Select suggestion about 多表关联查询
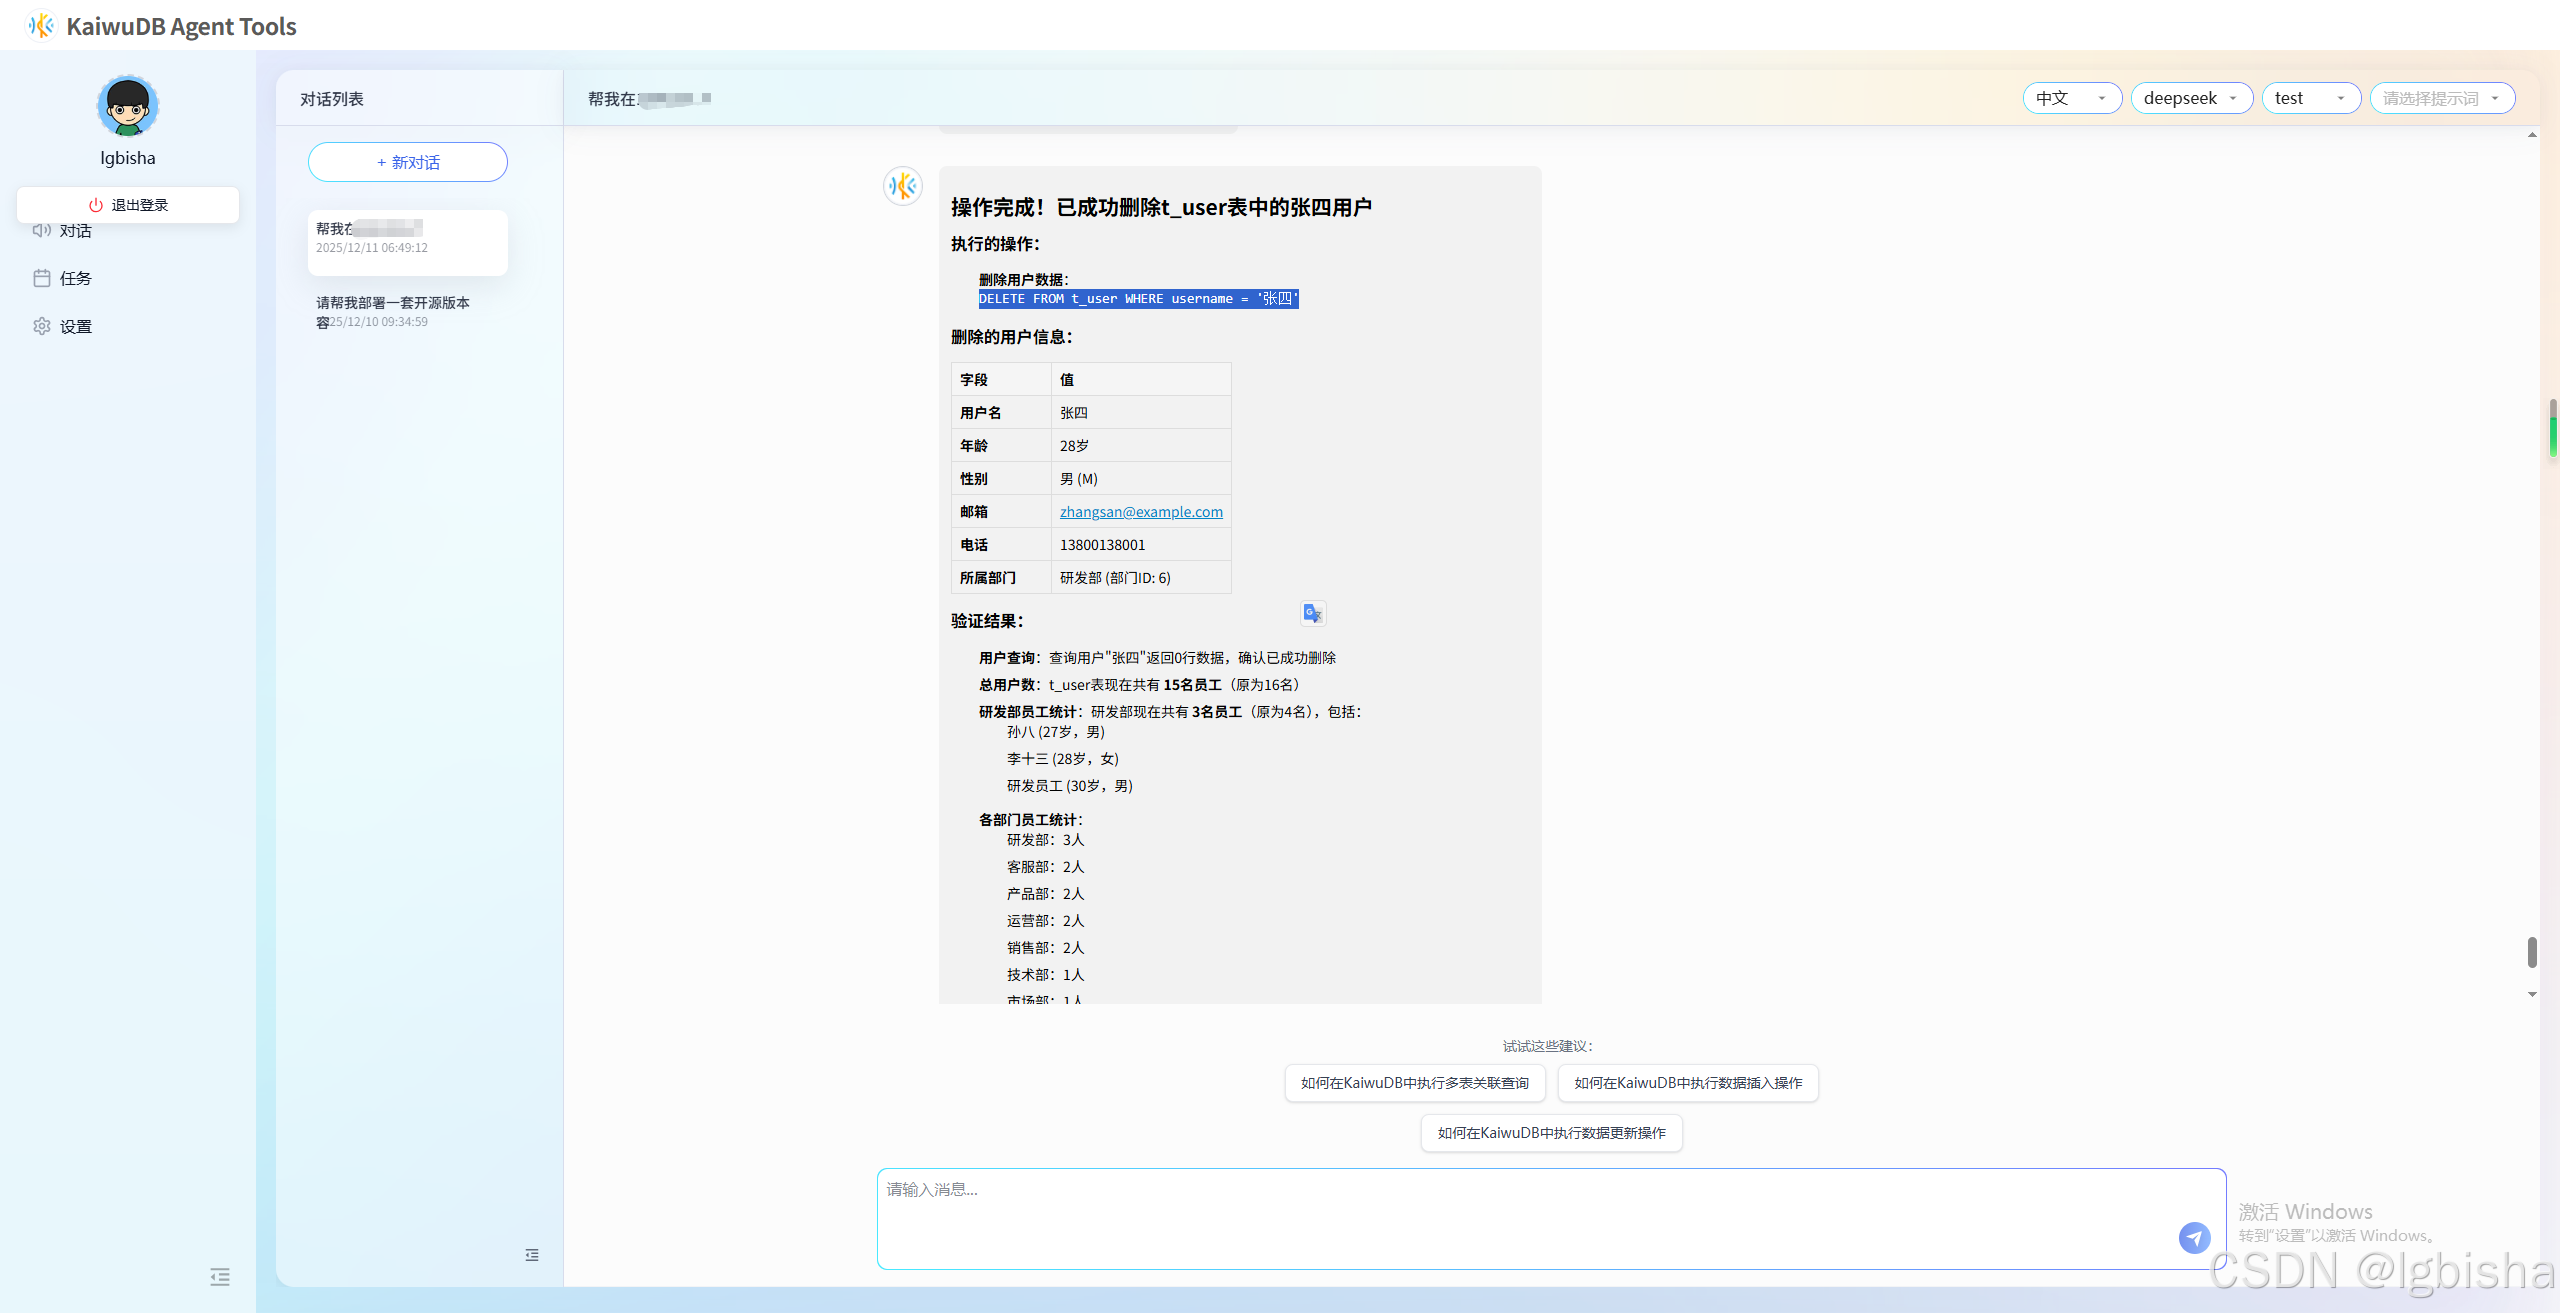 click(x=1414, y=1083)
